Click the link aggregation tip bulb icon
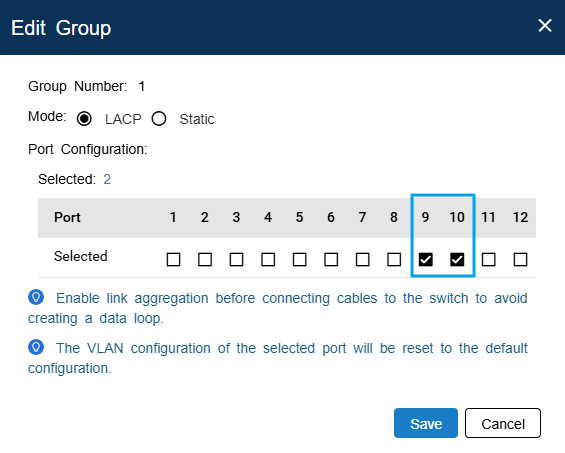The height and width of the screenshot is (453, 565). [x=36, y=297]
